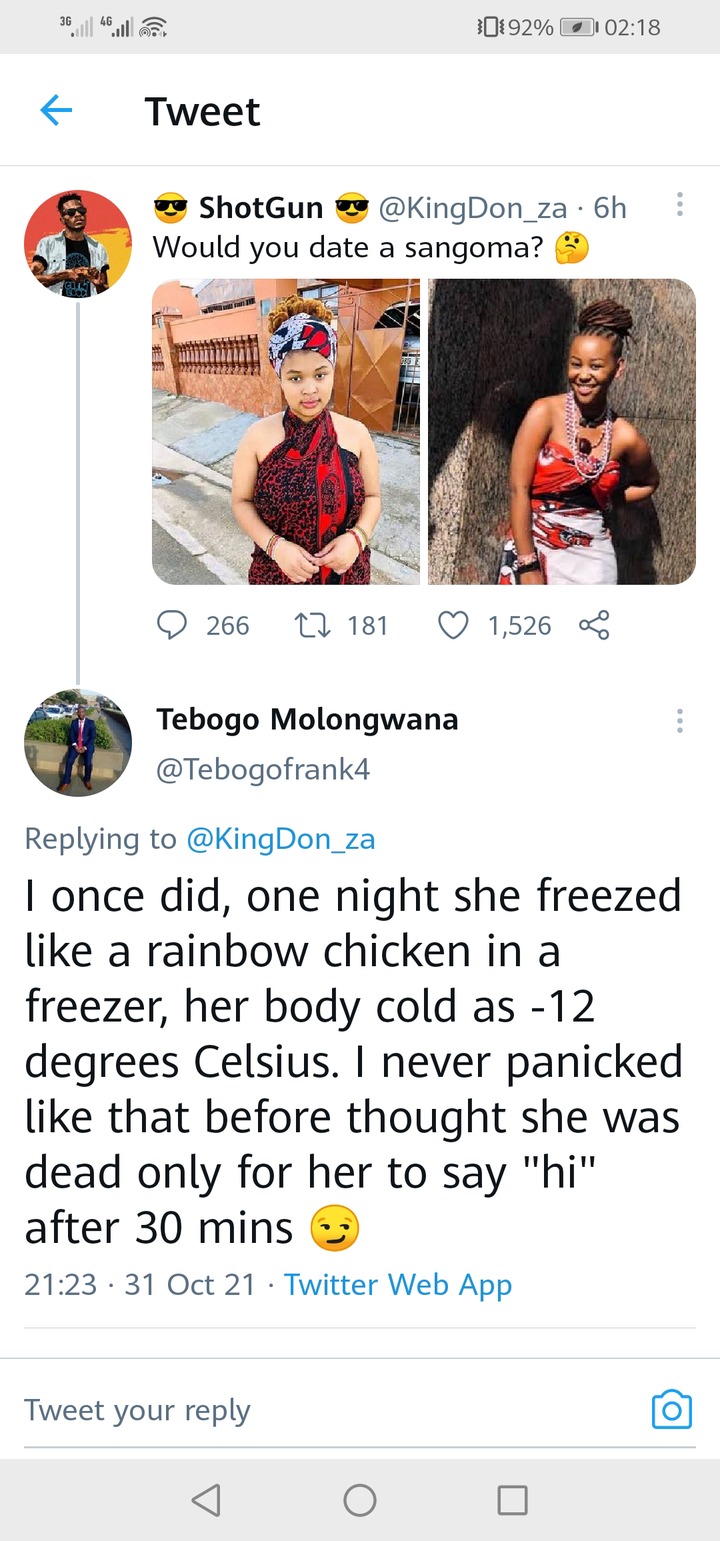Share ShotGun's tweet via share icon
The image size is (720, 1541).
click(x=594, y=626)
